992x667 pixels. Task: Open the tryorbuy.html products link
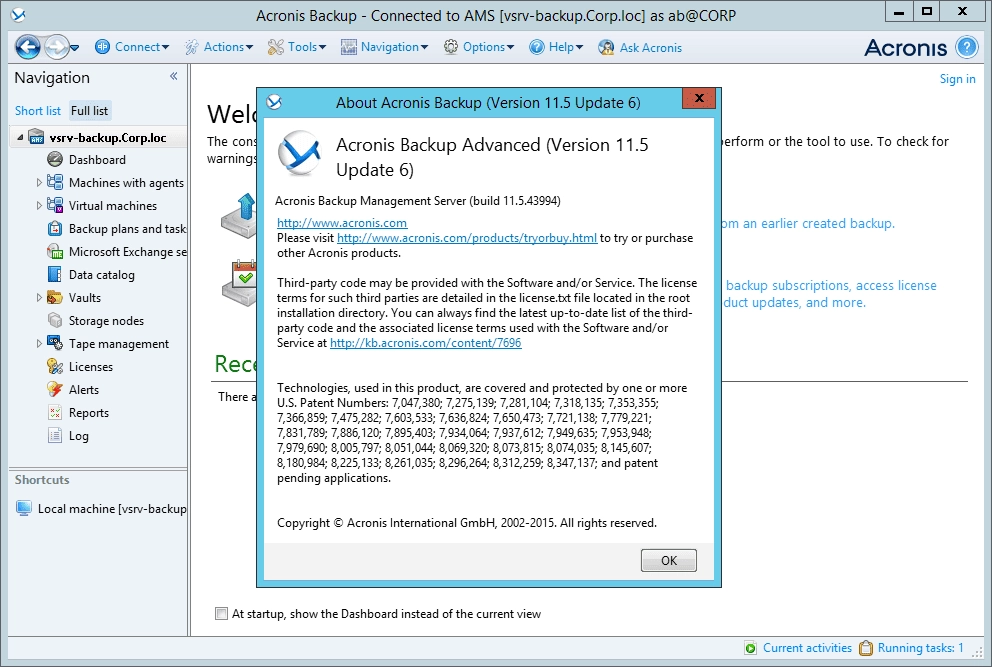pyautogui.click(x=467, y=238)
